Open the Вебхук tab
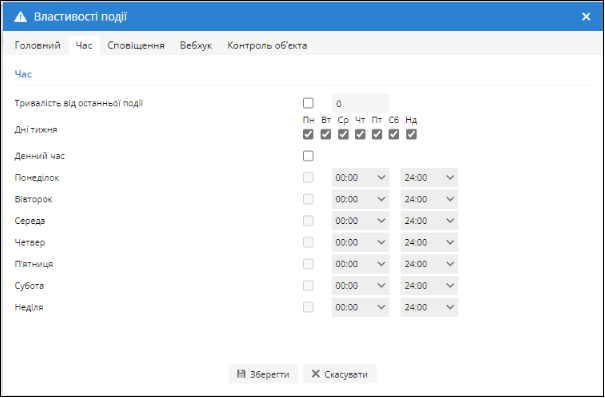Image resolution: width=605 pixels, height=398 pixels. 196,46
